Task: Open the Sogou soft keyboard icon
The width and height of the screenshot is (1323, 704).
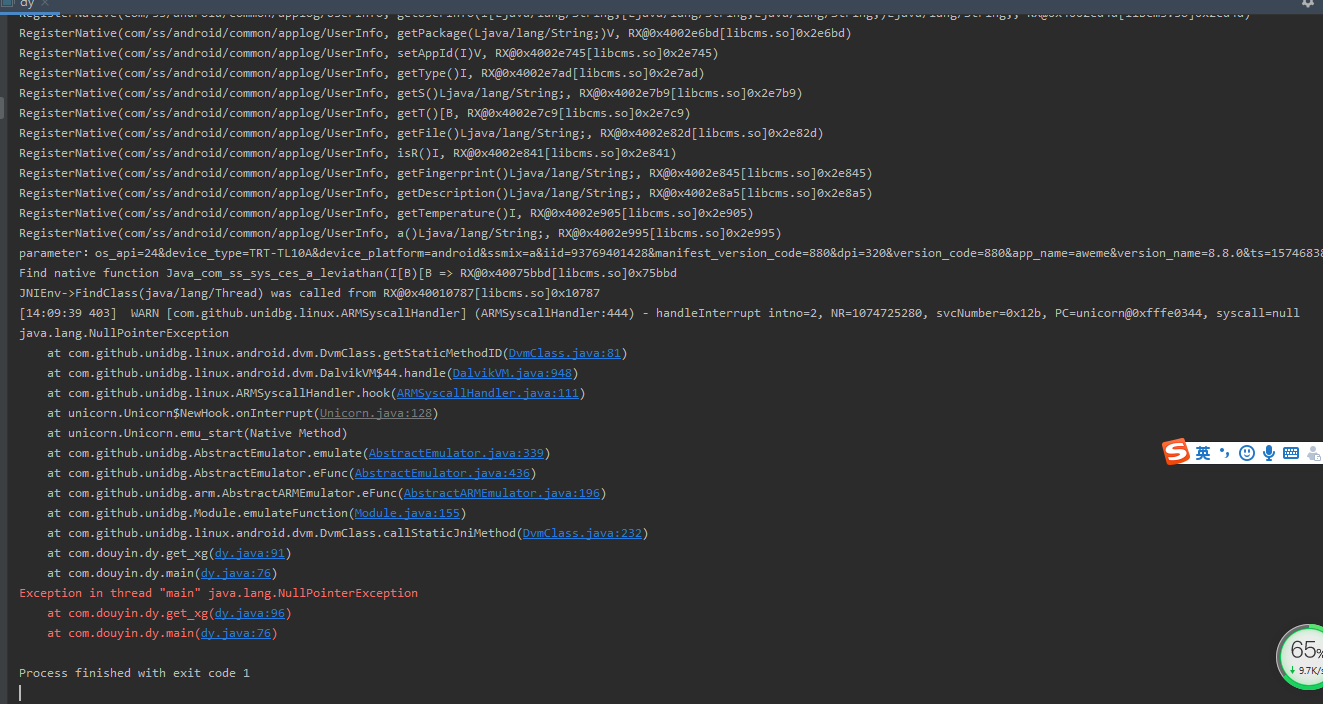Action: (x=1291, y=453)
